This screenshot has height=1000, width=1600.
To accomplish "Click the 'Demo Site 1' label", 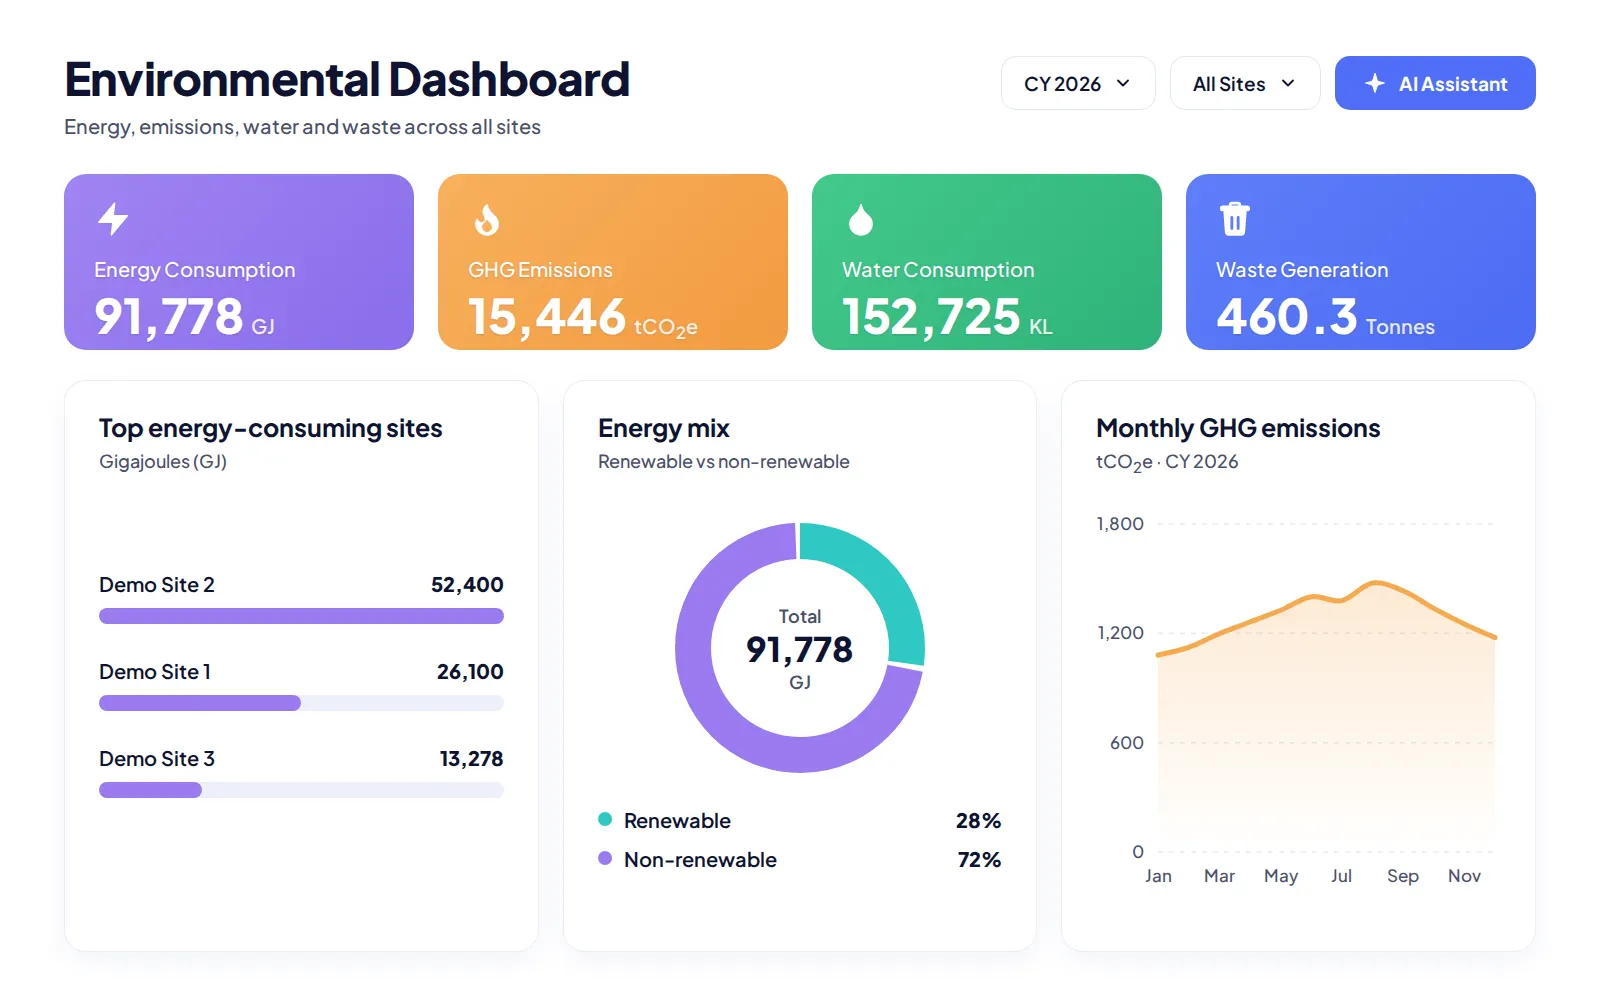I will [x=155, y=672].
